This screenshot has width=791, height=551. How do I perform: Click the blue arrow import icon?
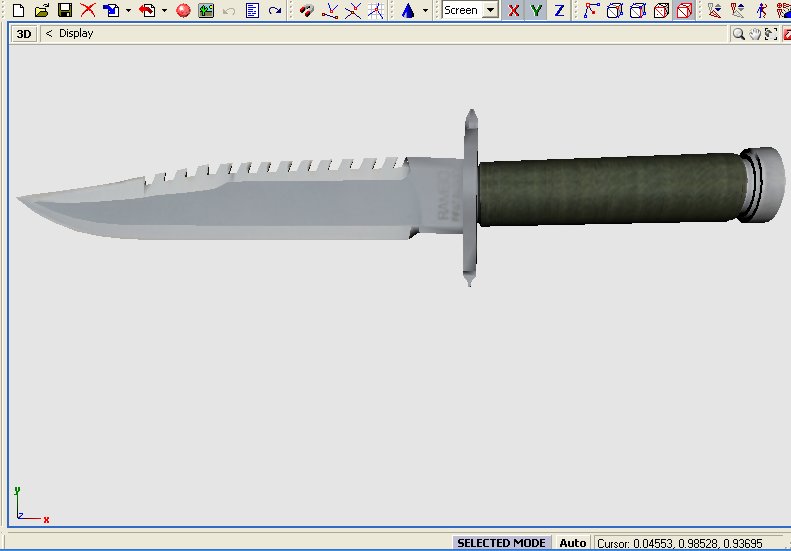(x=110, y=10)
